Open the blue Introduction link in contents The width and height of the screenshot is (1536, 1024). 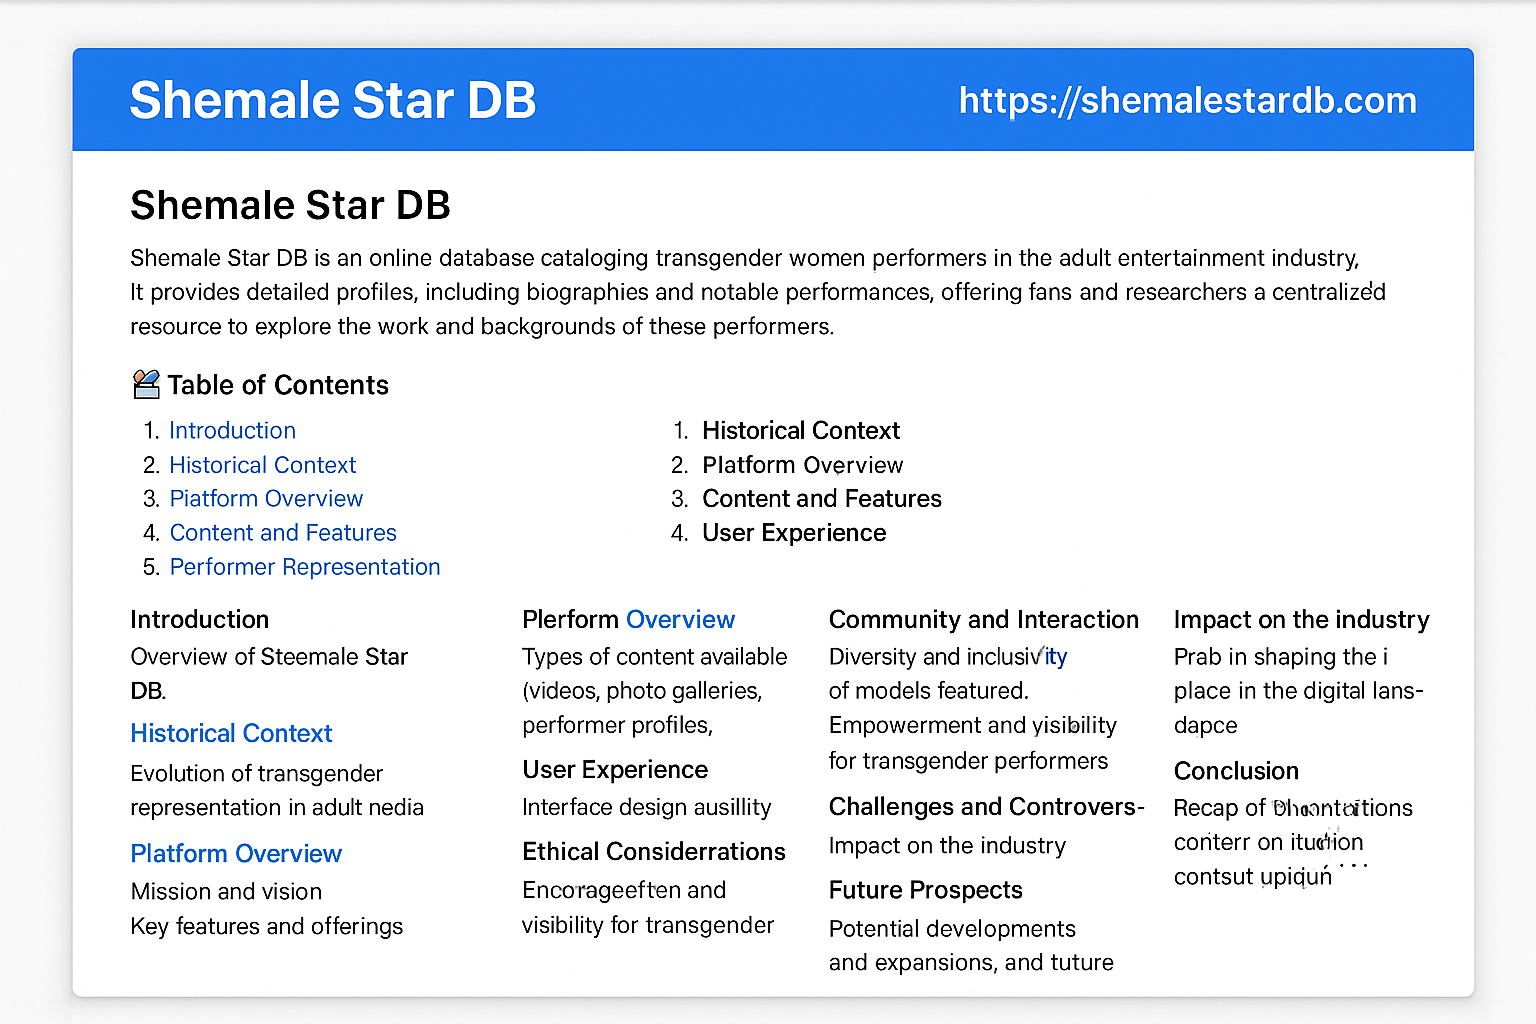[233, 430]
